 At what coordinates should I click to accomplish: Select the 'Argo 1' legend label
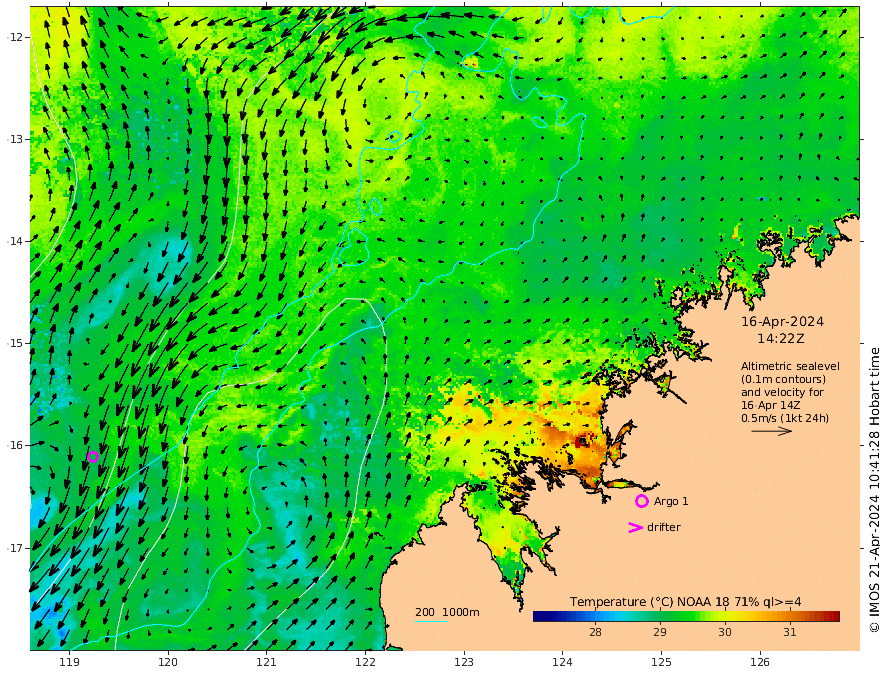pyautogui.click(x=671, y=501)
